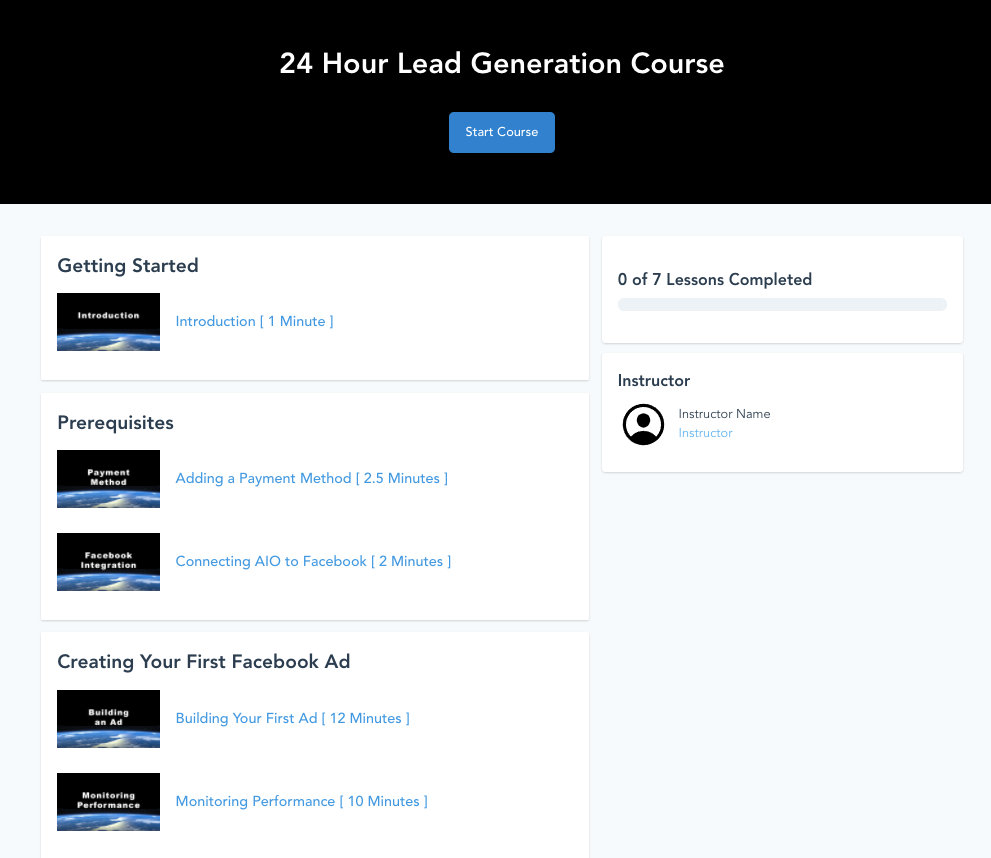Click the 0 of 7 Lessons Completed text
This screenshot has width=991, height=858.
[715, 279]
